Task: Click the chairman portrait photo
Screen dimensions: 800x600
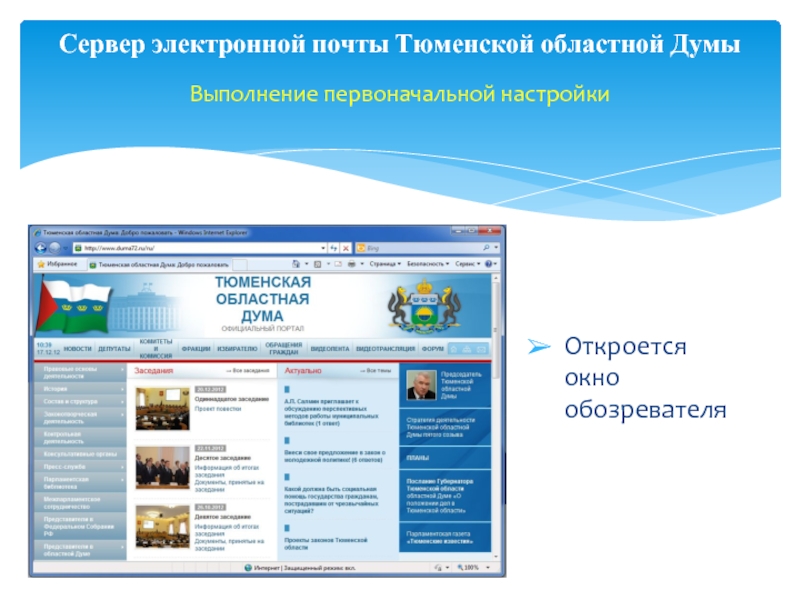Action: pos(421,385)
